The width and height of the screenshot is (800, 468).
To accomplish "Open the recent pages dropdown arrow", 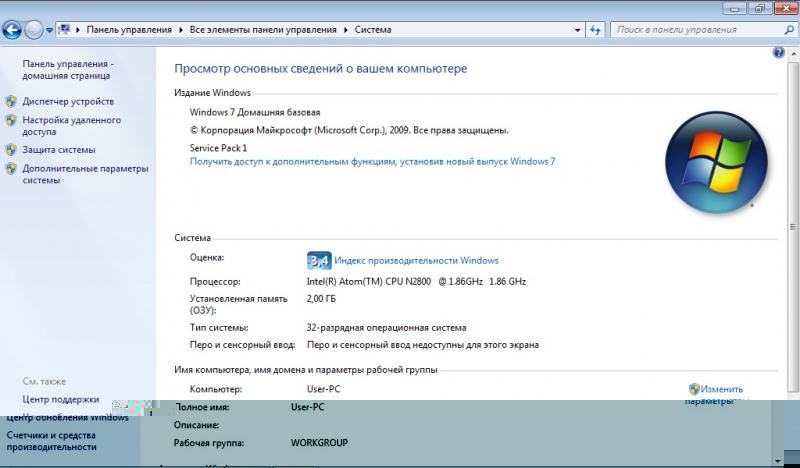I will tap(50, 30).
